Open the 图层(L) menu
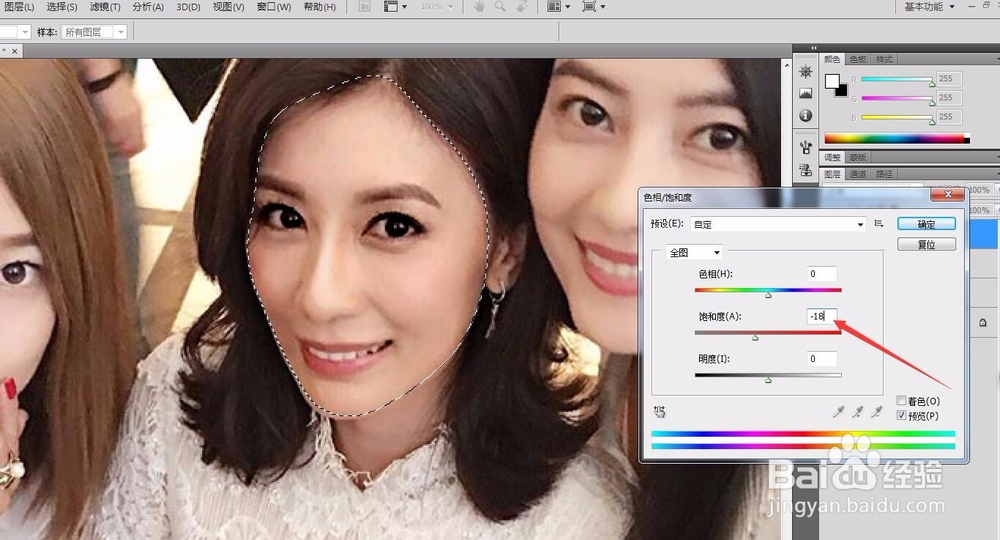 (19, 6)
